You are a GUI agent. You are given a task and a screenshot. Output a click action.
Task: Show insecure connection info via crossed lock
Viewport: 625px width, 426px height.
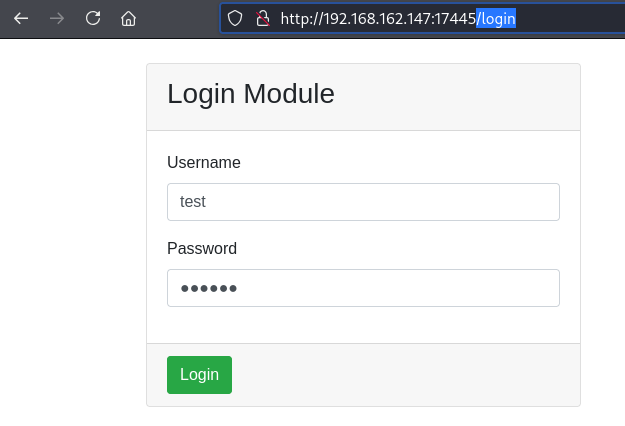coord(263,18)
